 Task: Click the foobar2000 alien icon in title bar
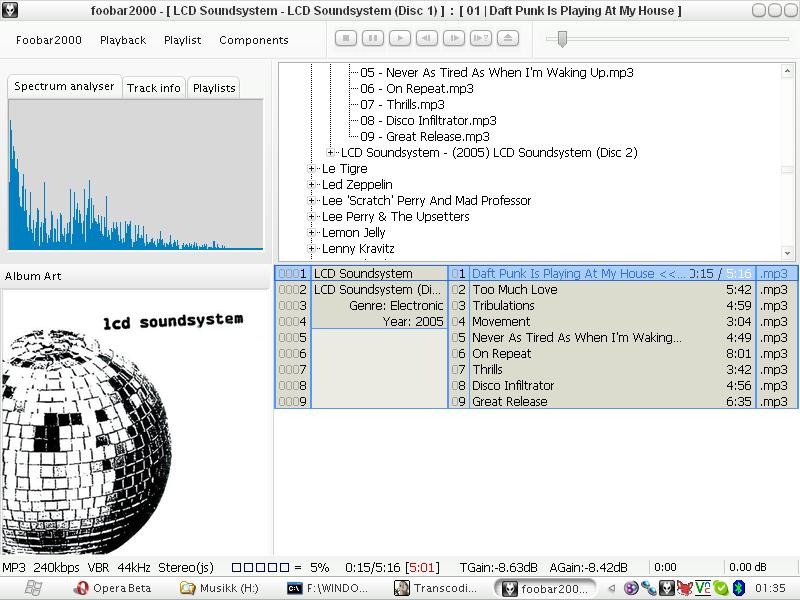[10, 10]
